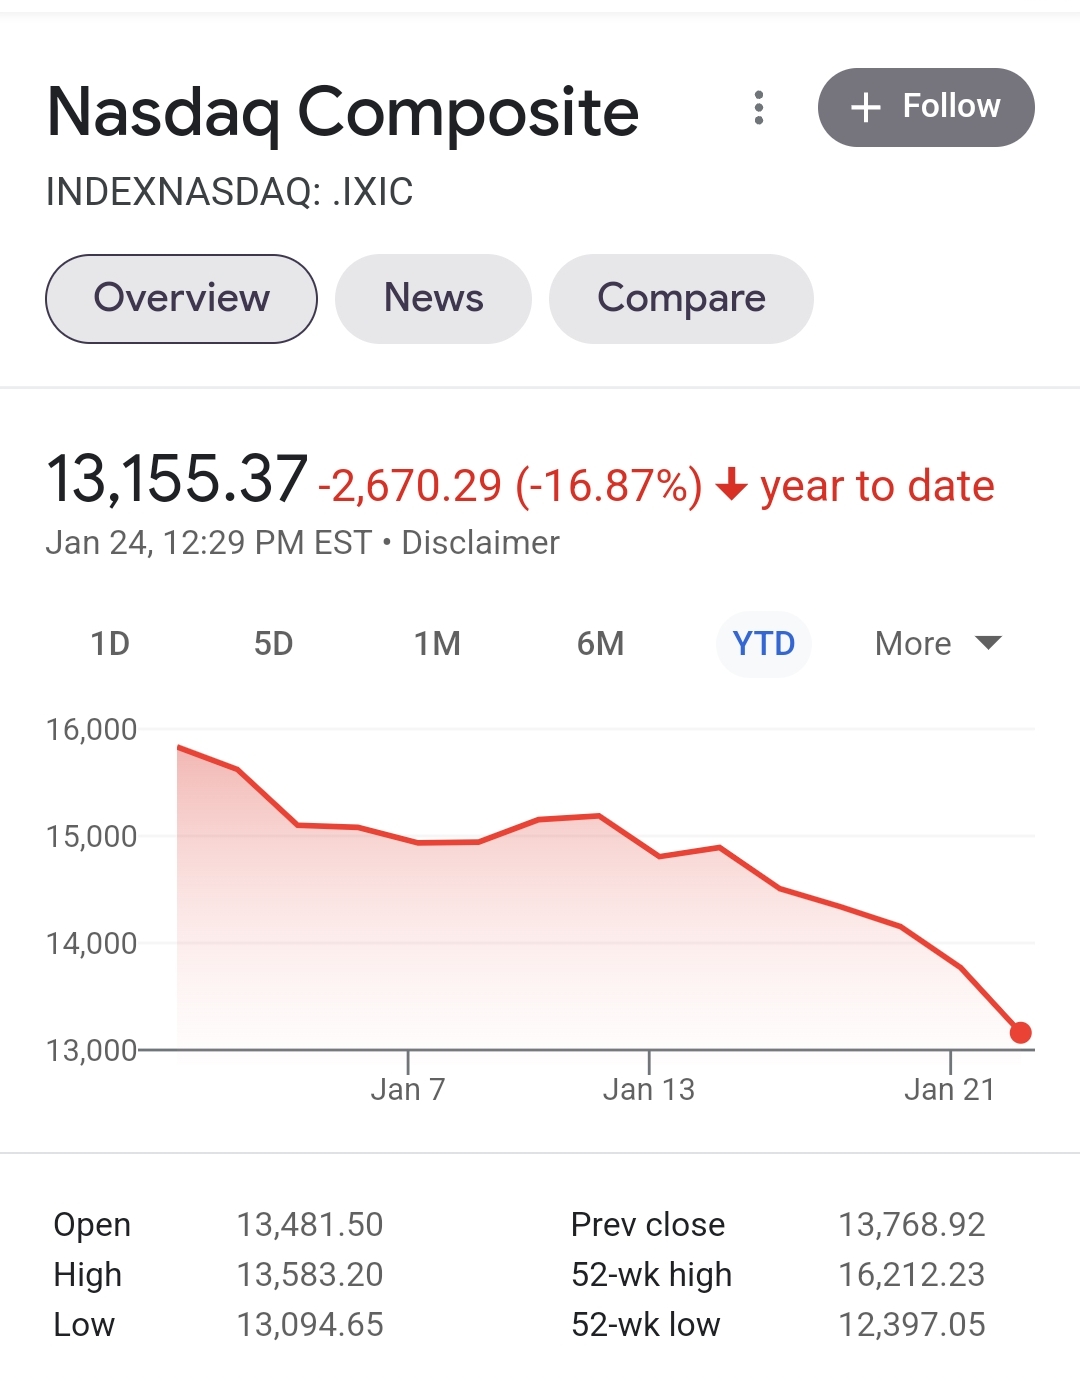
Task: Click the red down arrow indicator
Action: pos(731,485)
